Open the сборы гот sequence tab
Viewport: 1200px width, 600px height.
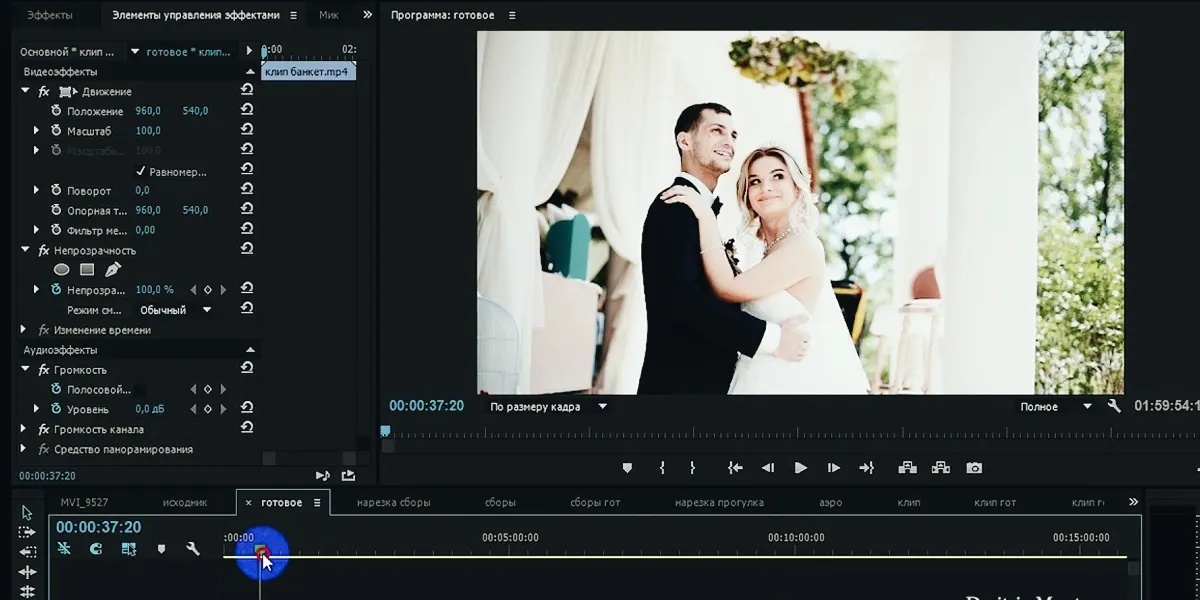click(x=595, y=502)
